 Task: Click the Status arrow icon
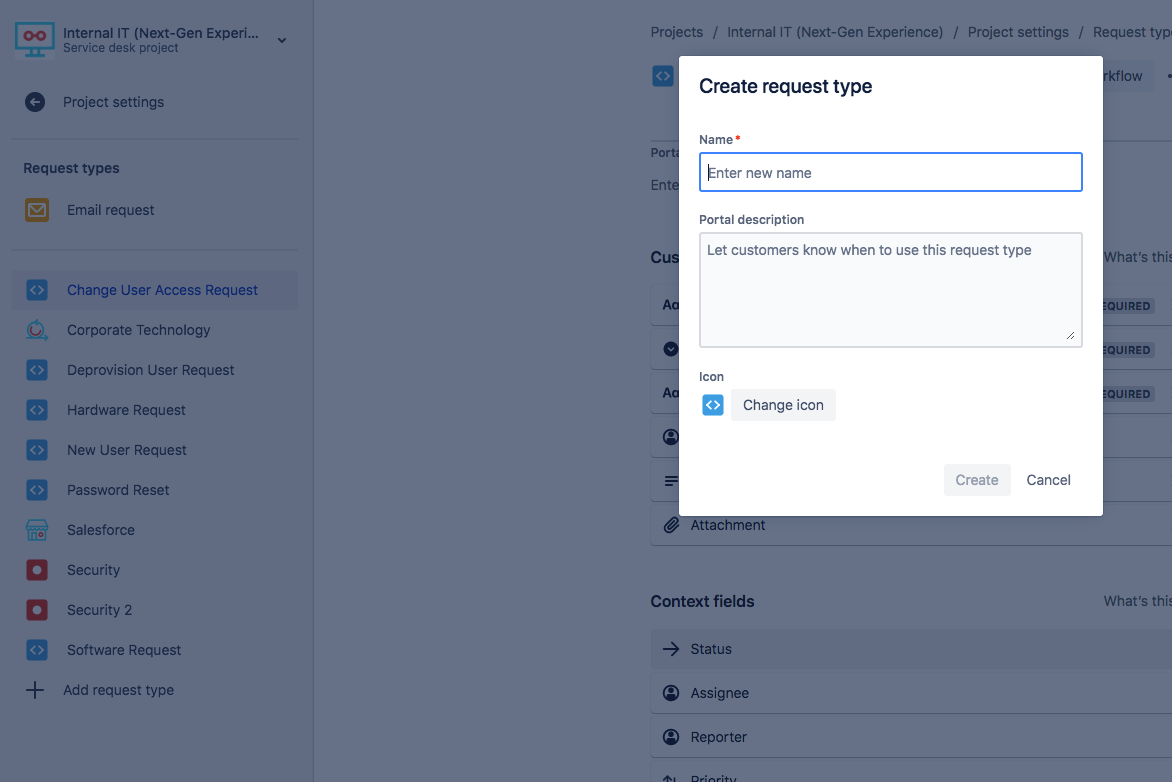point(671,649)
